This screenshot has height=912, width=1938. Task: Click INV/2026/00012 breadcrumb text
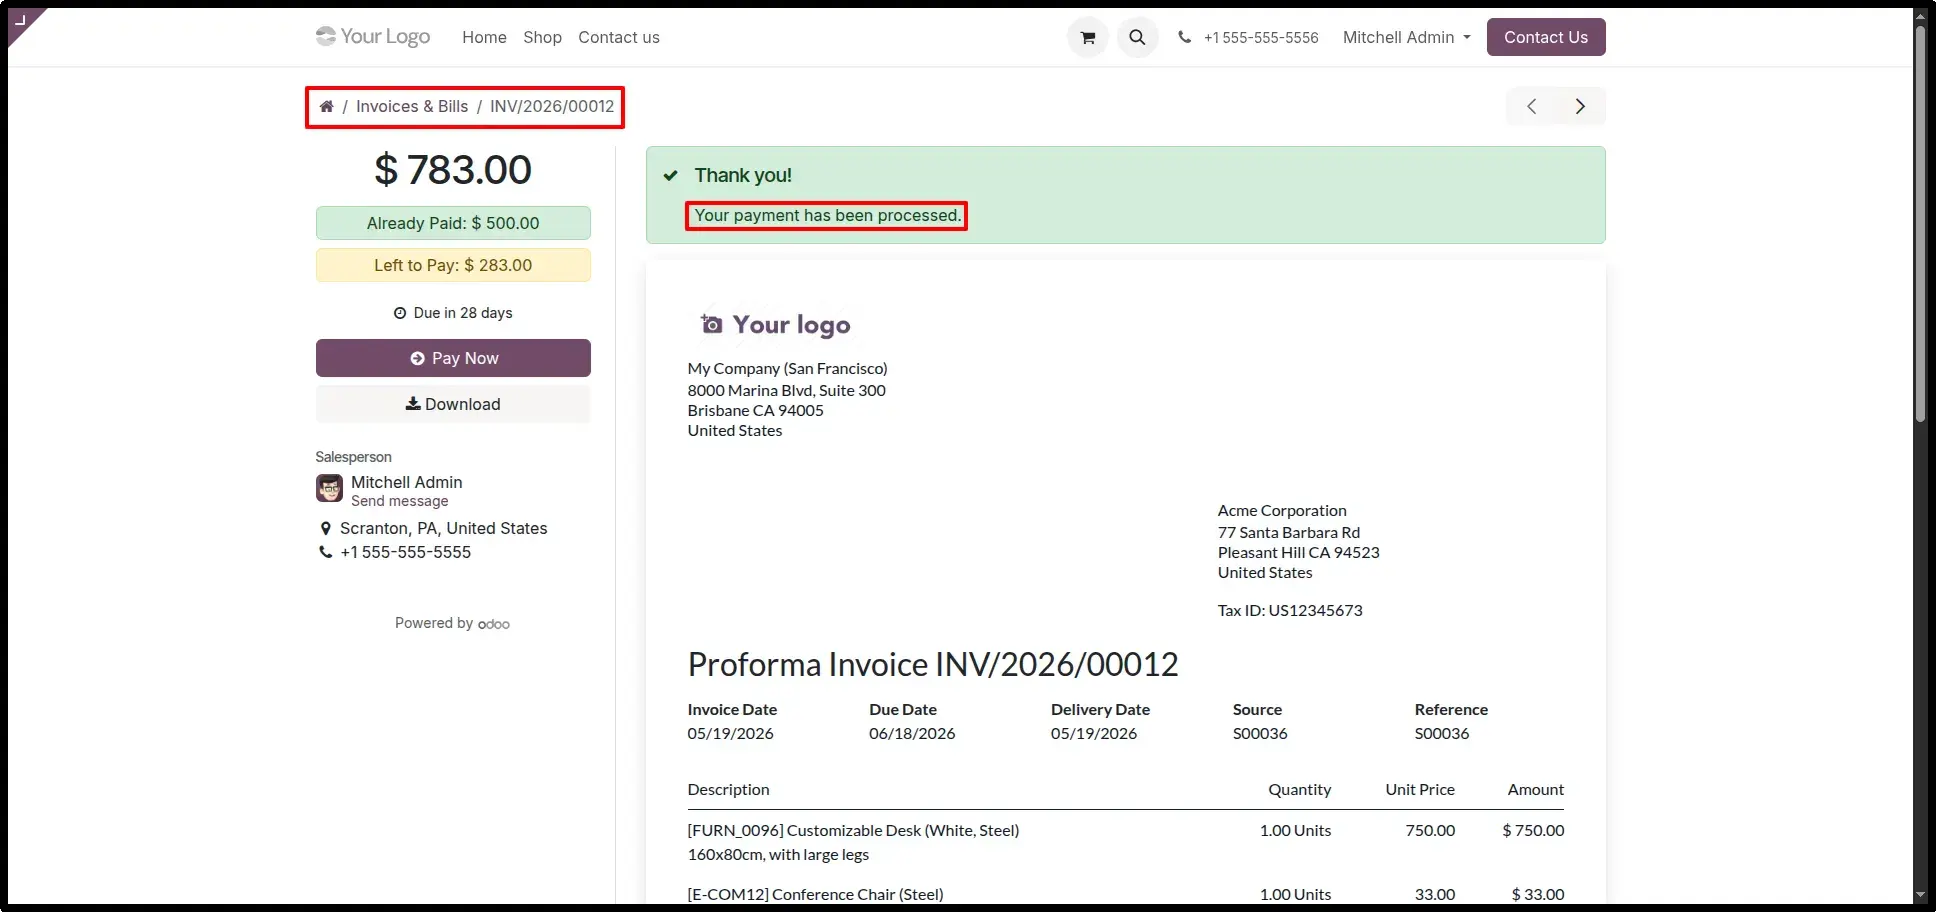[552, 107]
